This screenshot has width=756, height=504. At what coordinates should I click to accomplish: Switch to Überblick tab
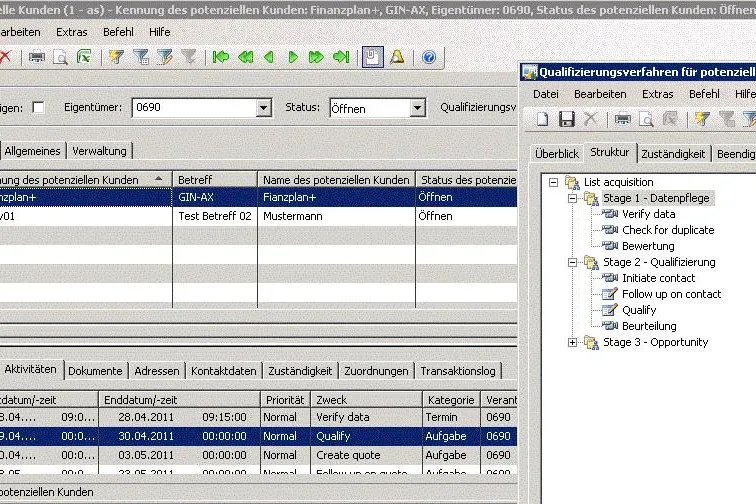pos(557,154)
